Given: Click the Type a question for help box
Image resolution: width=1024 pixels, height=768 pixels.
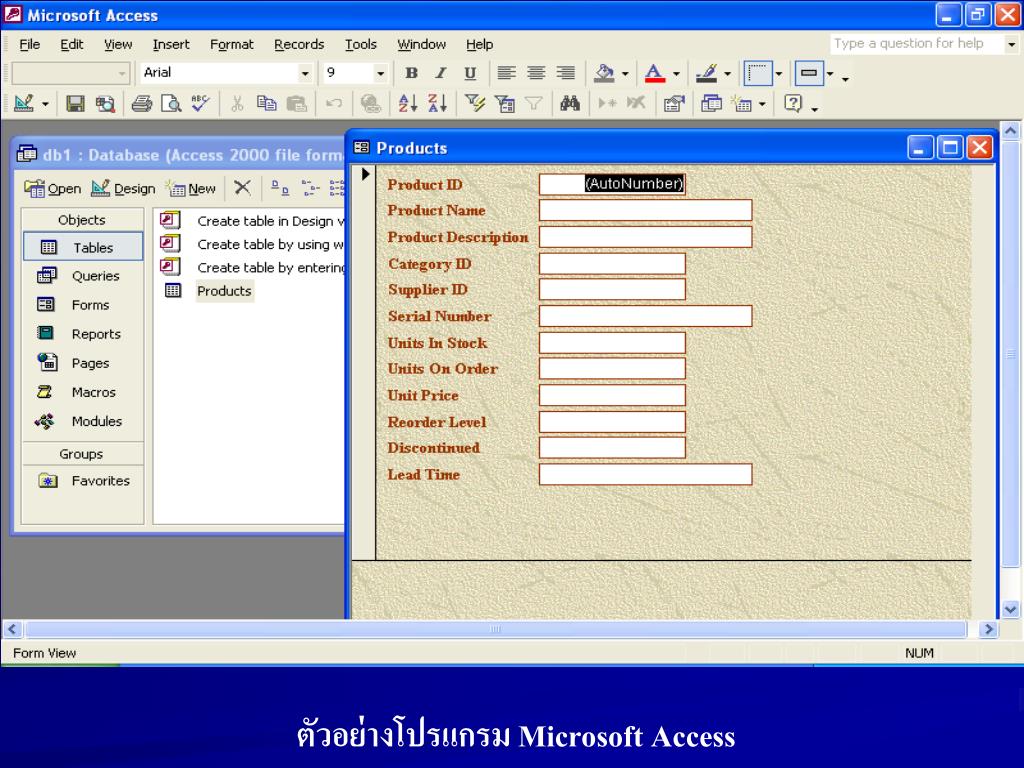Looking at the screenshot, I should (x=916, y=44).
